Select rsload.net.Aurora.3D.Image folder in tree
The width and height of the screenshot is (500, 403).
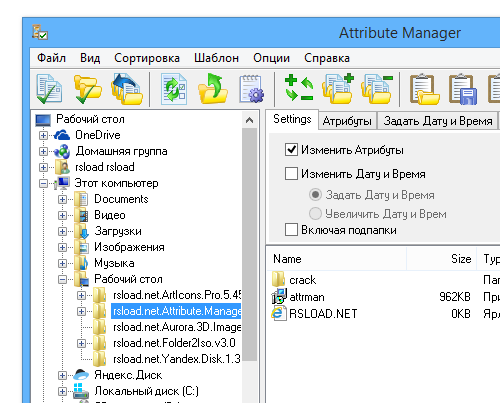177,327
